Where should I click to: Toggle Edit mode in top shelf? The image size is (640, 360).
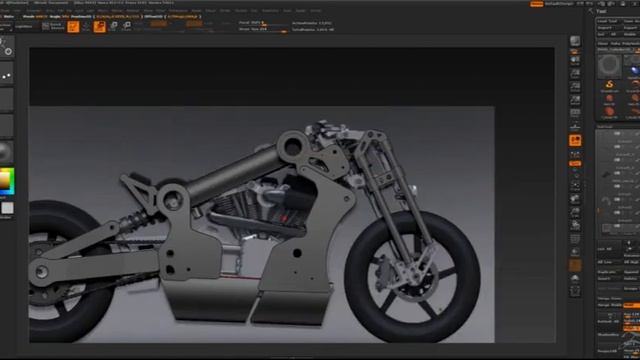point(73,27)
